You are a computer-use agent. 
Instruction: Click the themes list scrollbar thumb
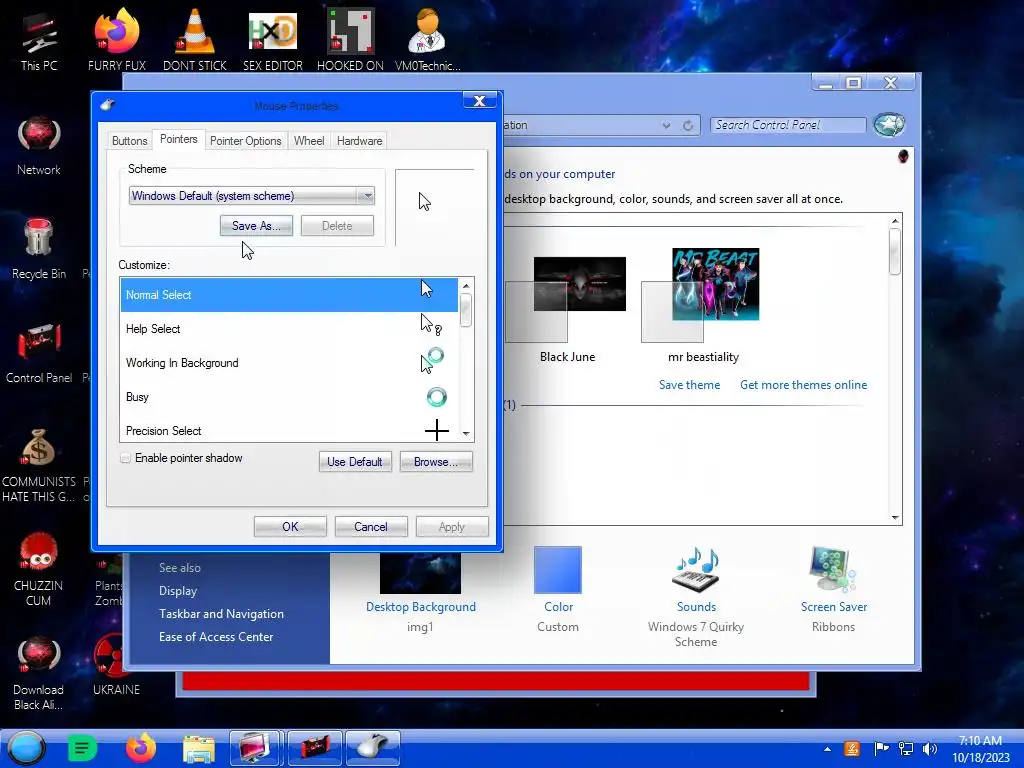click(x=895, y=251)
